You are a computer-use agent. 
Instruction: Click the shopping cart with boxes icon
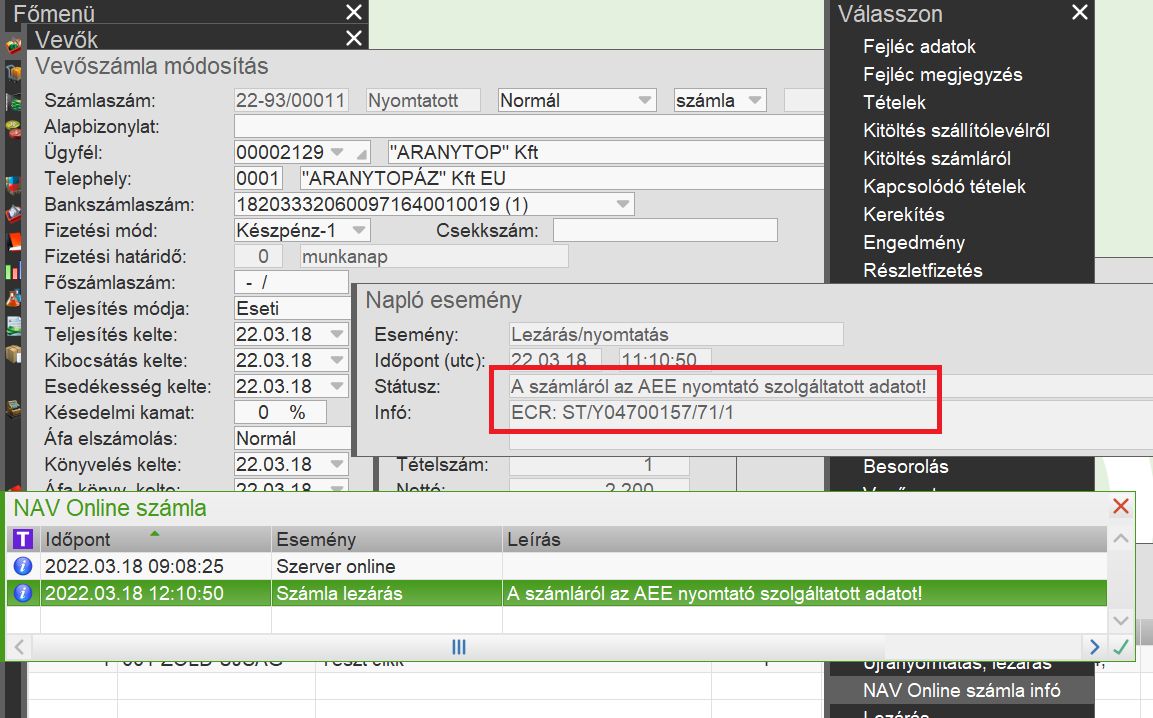(x=13, y=74)
